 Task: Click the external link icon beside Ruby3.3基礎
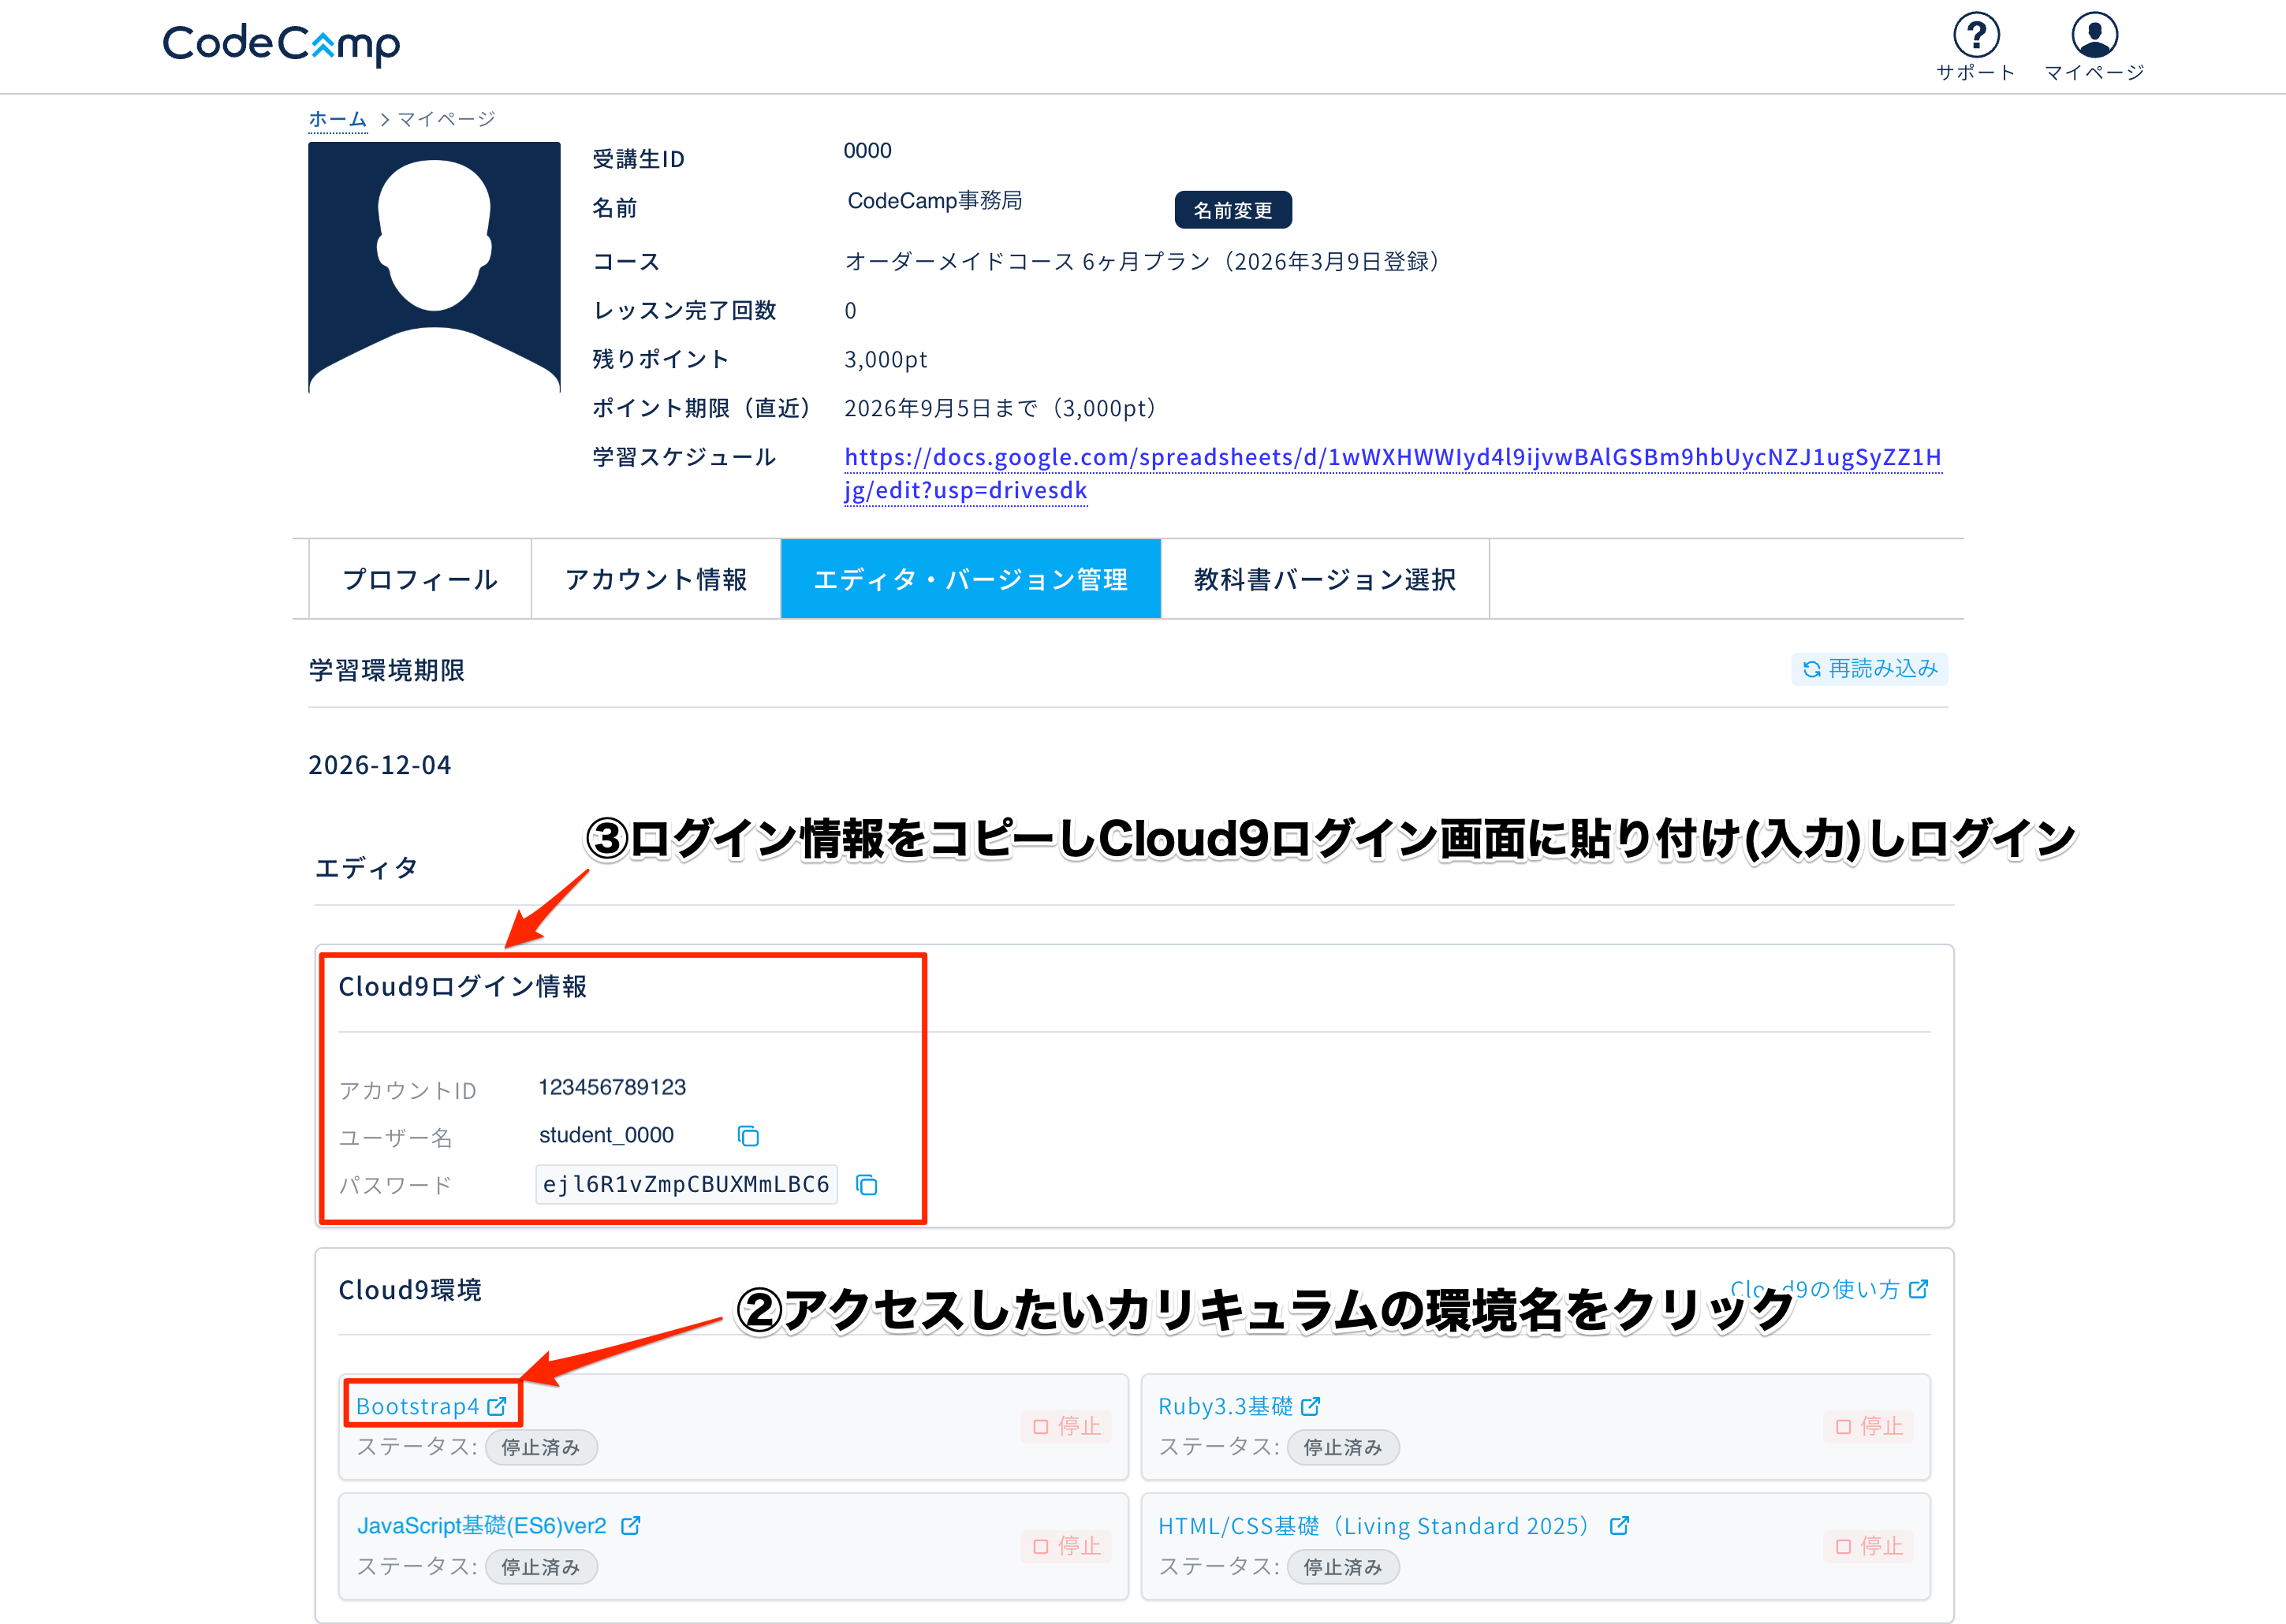point(1311,1406)
